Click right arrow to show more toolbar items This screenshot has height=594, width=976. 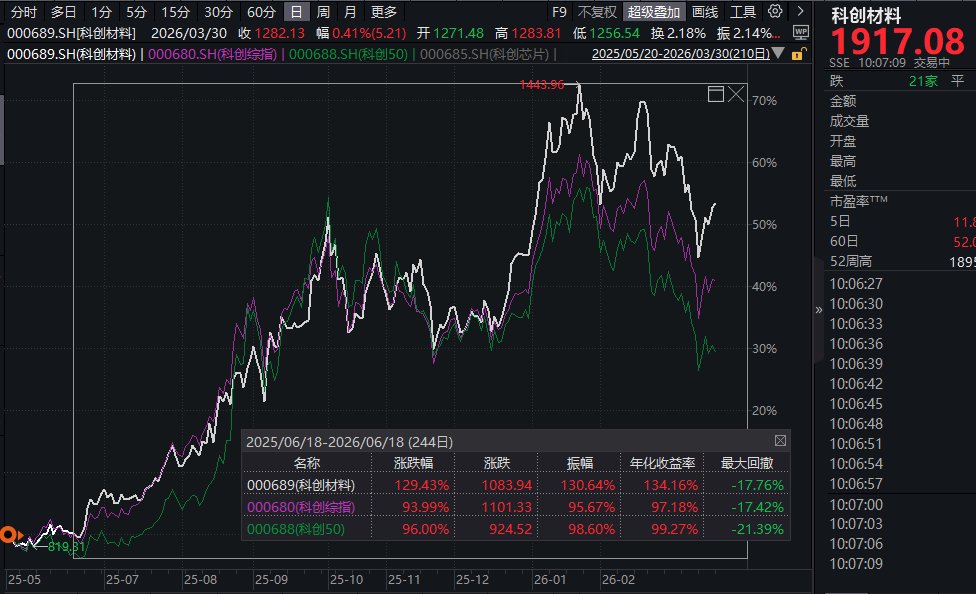point(800,11)
